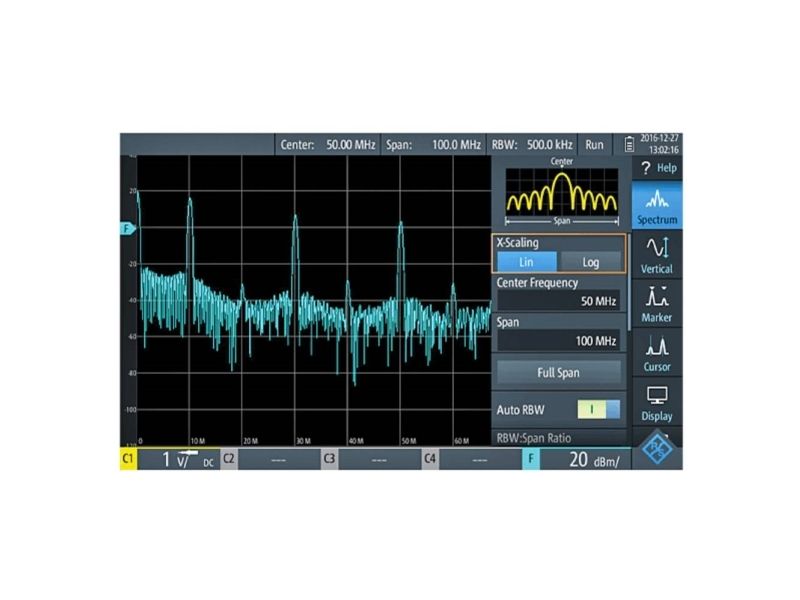The image size is (800, 600).
Task: Open the Vertical settings icon
Action: [657, 255]
